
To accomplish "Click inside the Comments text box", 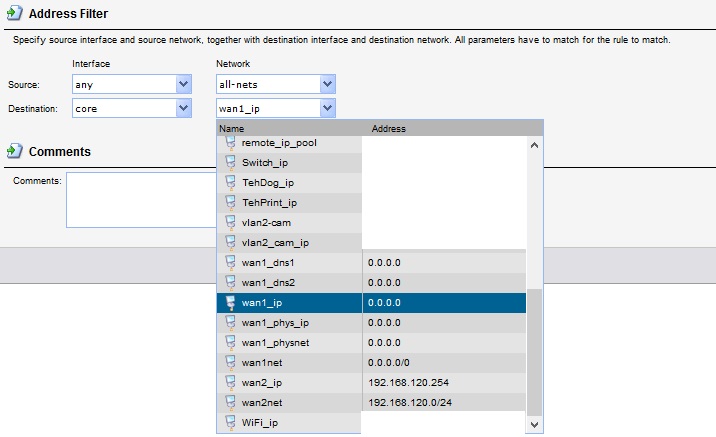I will pyautogui.click(x=140, y=199).
